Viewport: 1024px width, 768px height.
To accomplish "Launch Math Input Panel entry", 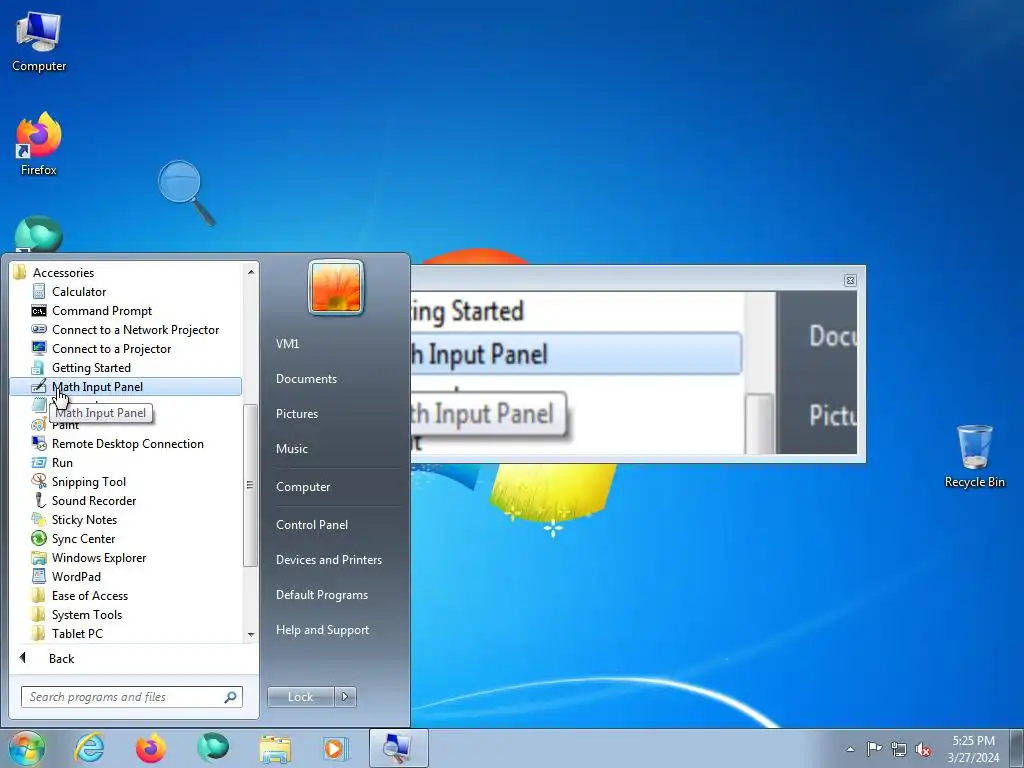I will pyautogui.click(x=125, y=387).
